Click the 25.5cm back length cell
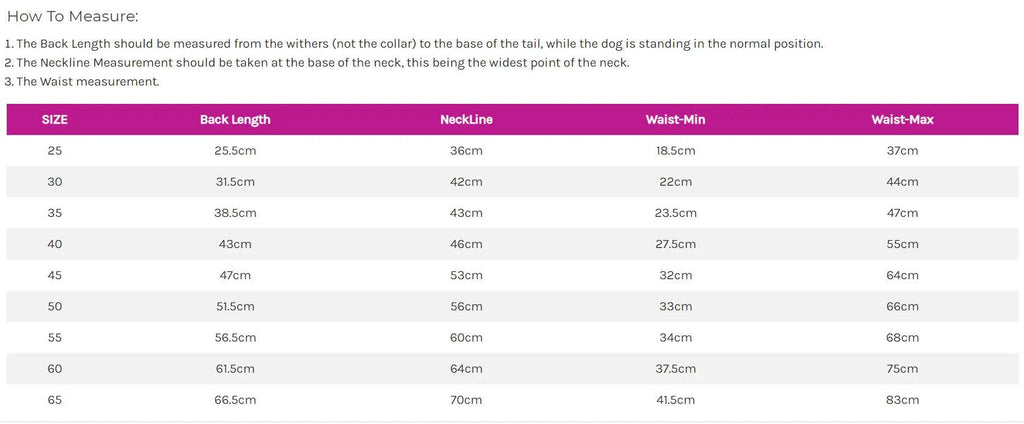This screenshot has width=1024, height=424. (x=235, y=150)
